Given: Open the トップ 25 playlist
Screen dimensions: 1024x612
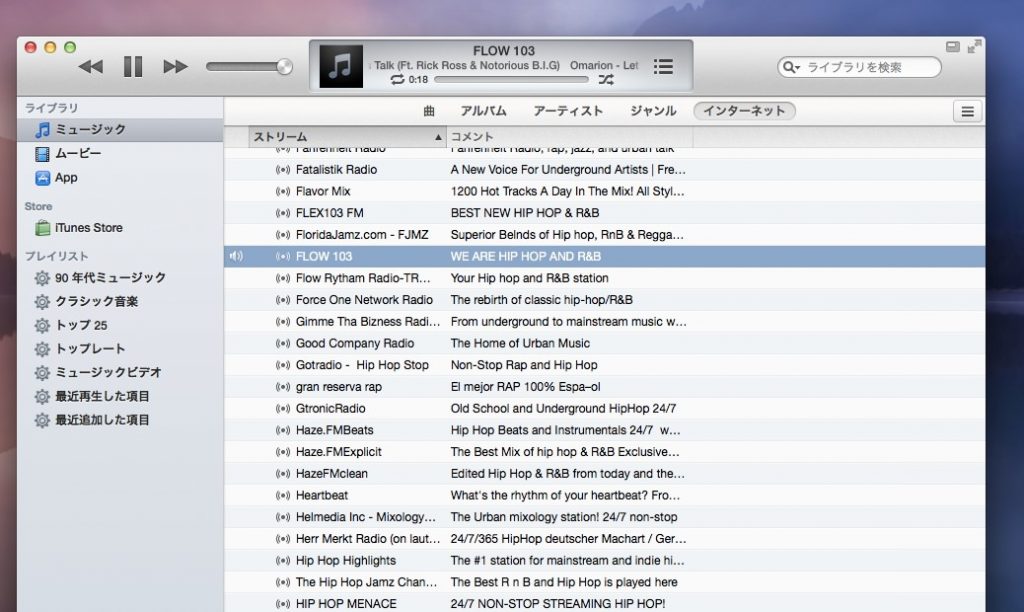Looking at the screenshot, I should click(x=120, y=325).
